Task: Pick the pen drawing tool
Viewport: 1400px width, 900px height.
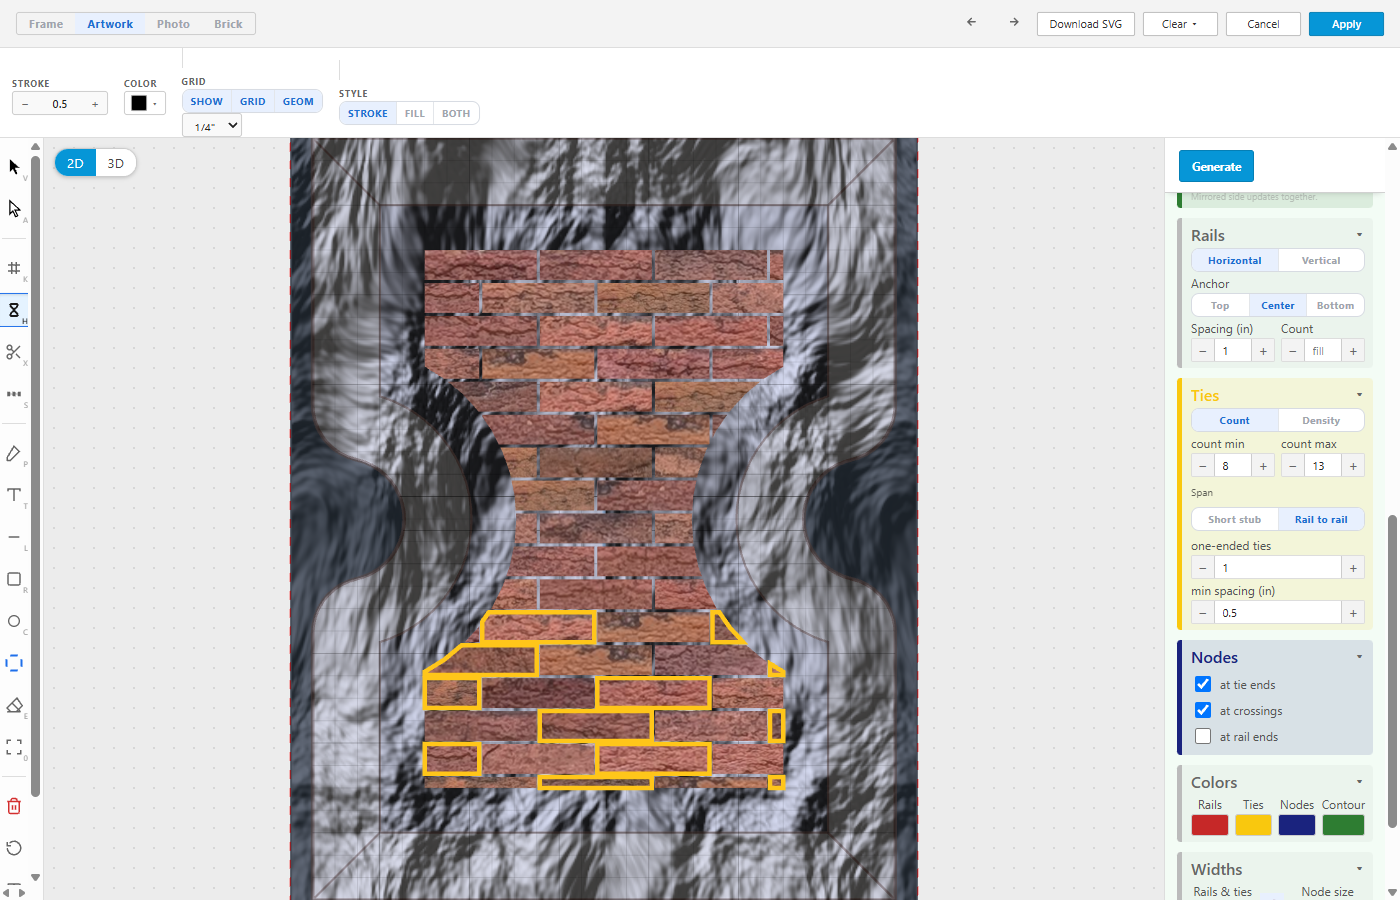Action: pyautogui.click(x=14, y=453)
